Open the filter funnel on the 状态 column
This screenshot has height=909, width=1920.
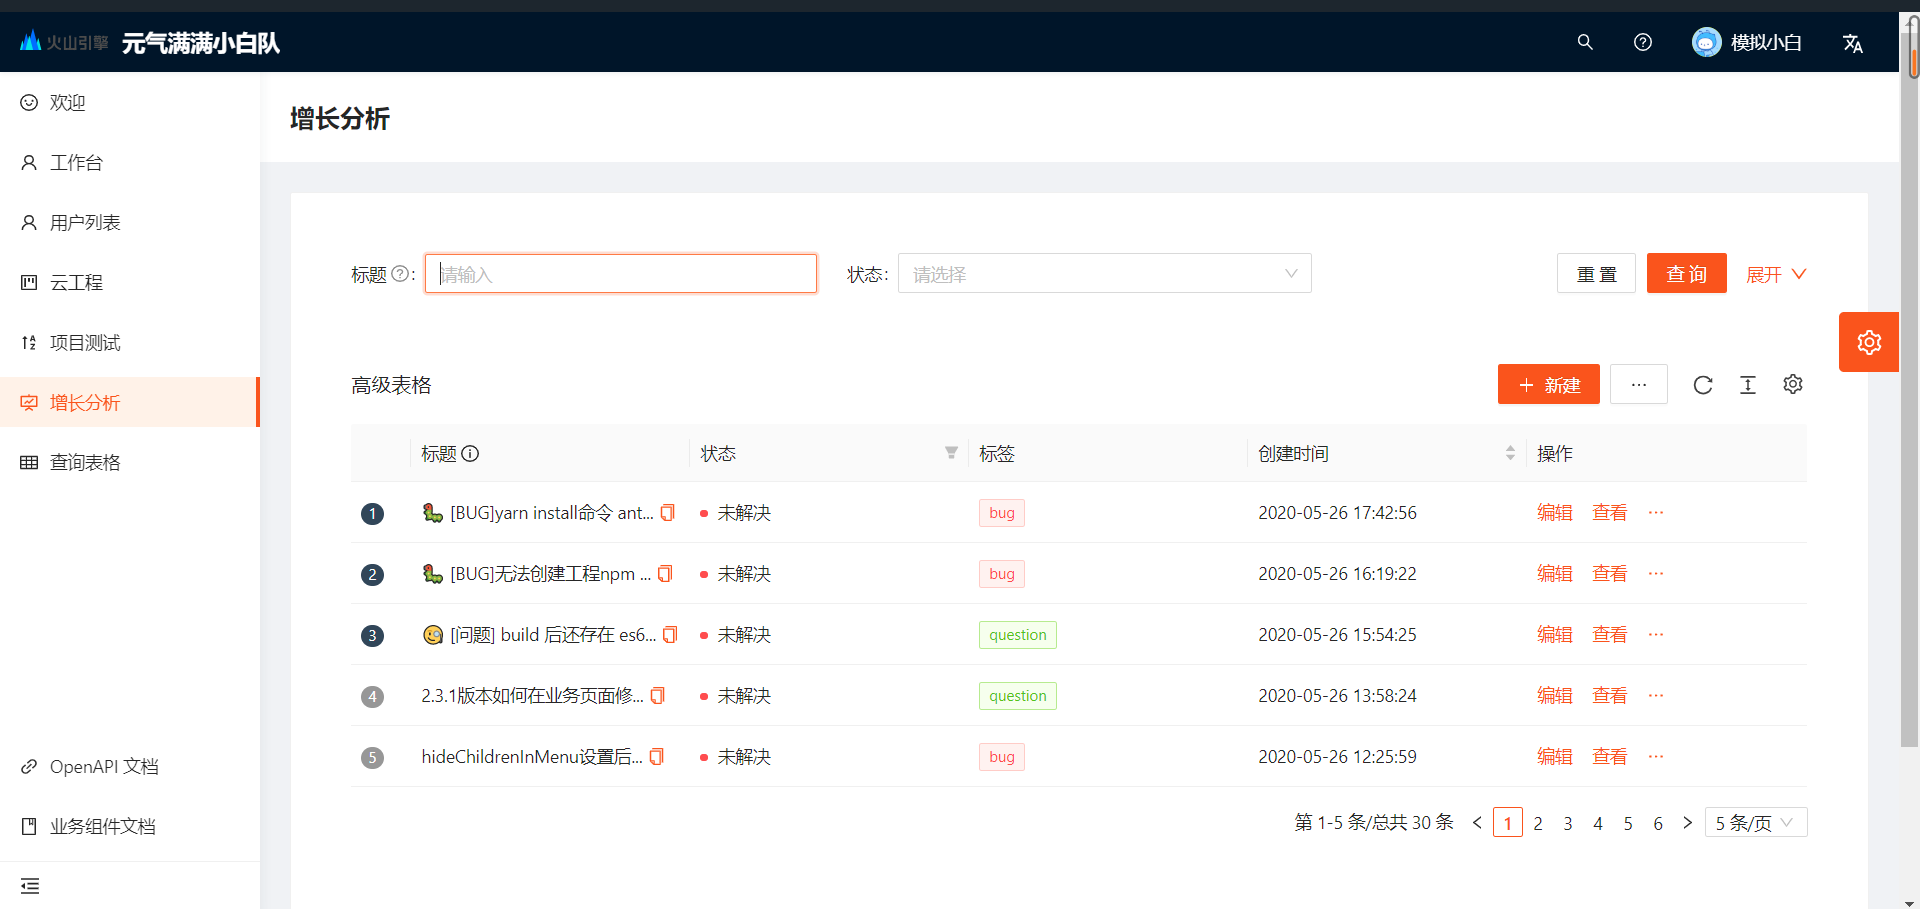(950, 453)
